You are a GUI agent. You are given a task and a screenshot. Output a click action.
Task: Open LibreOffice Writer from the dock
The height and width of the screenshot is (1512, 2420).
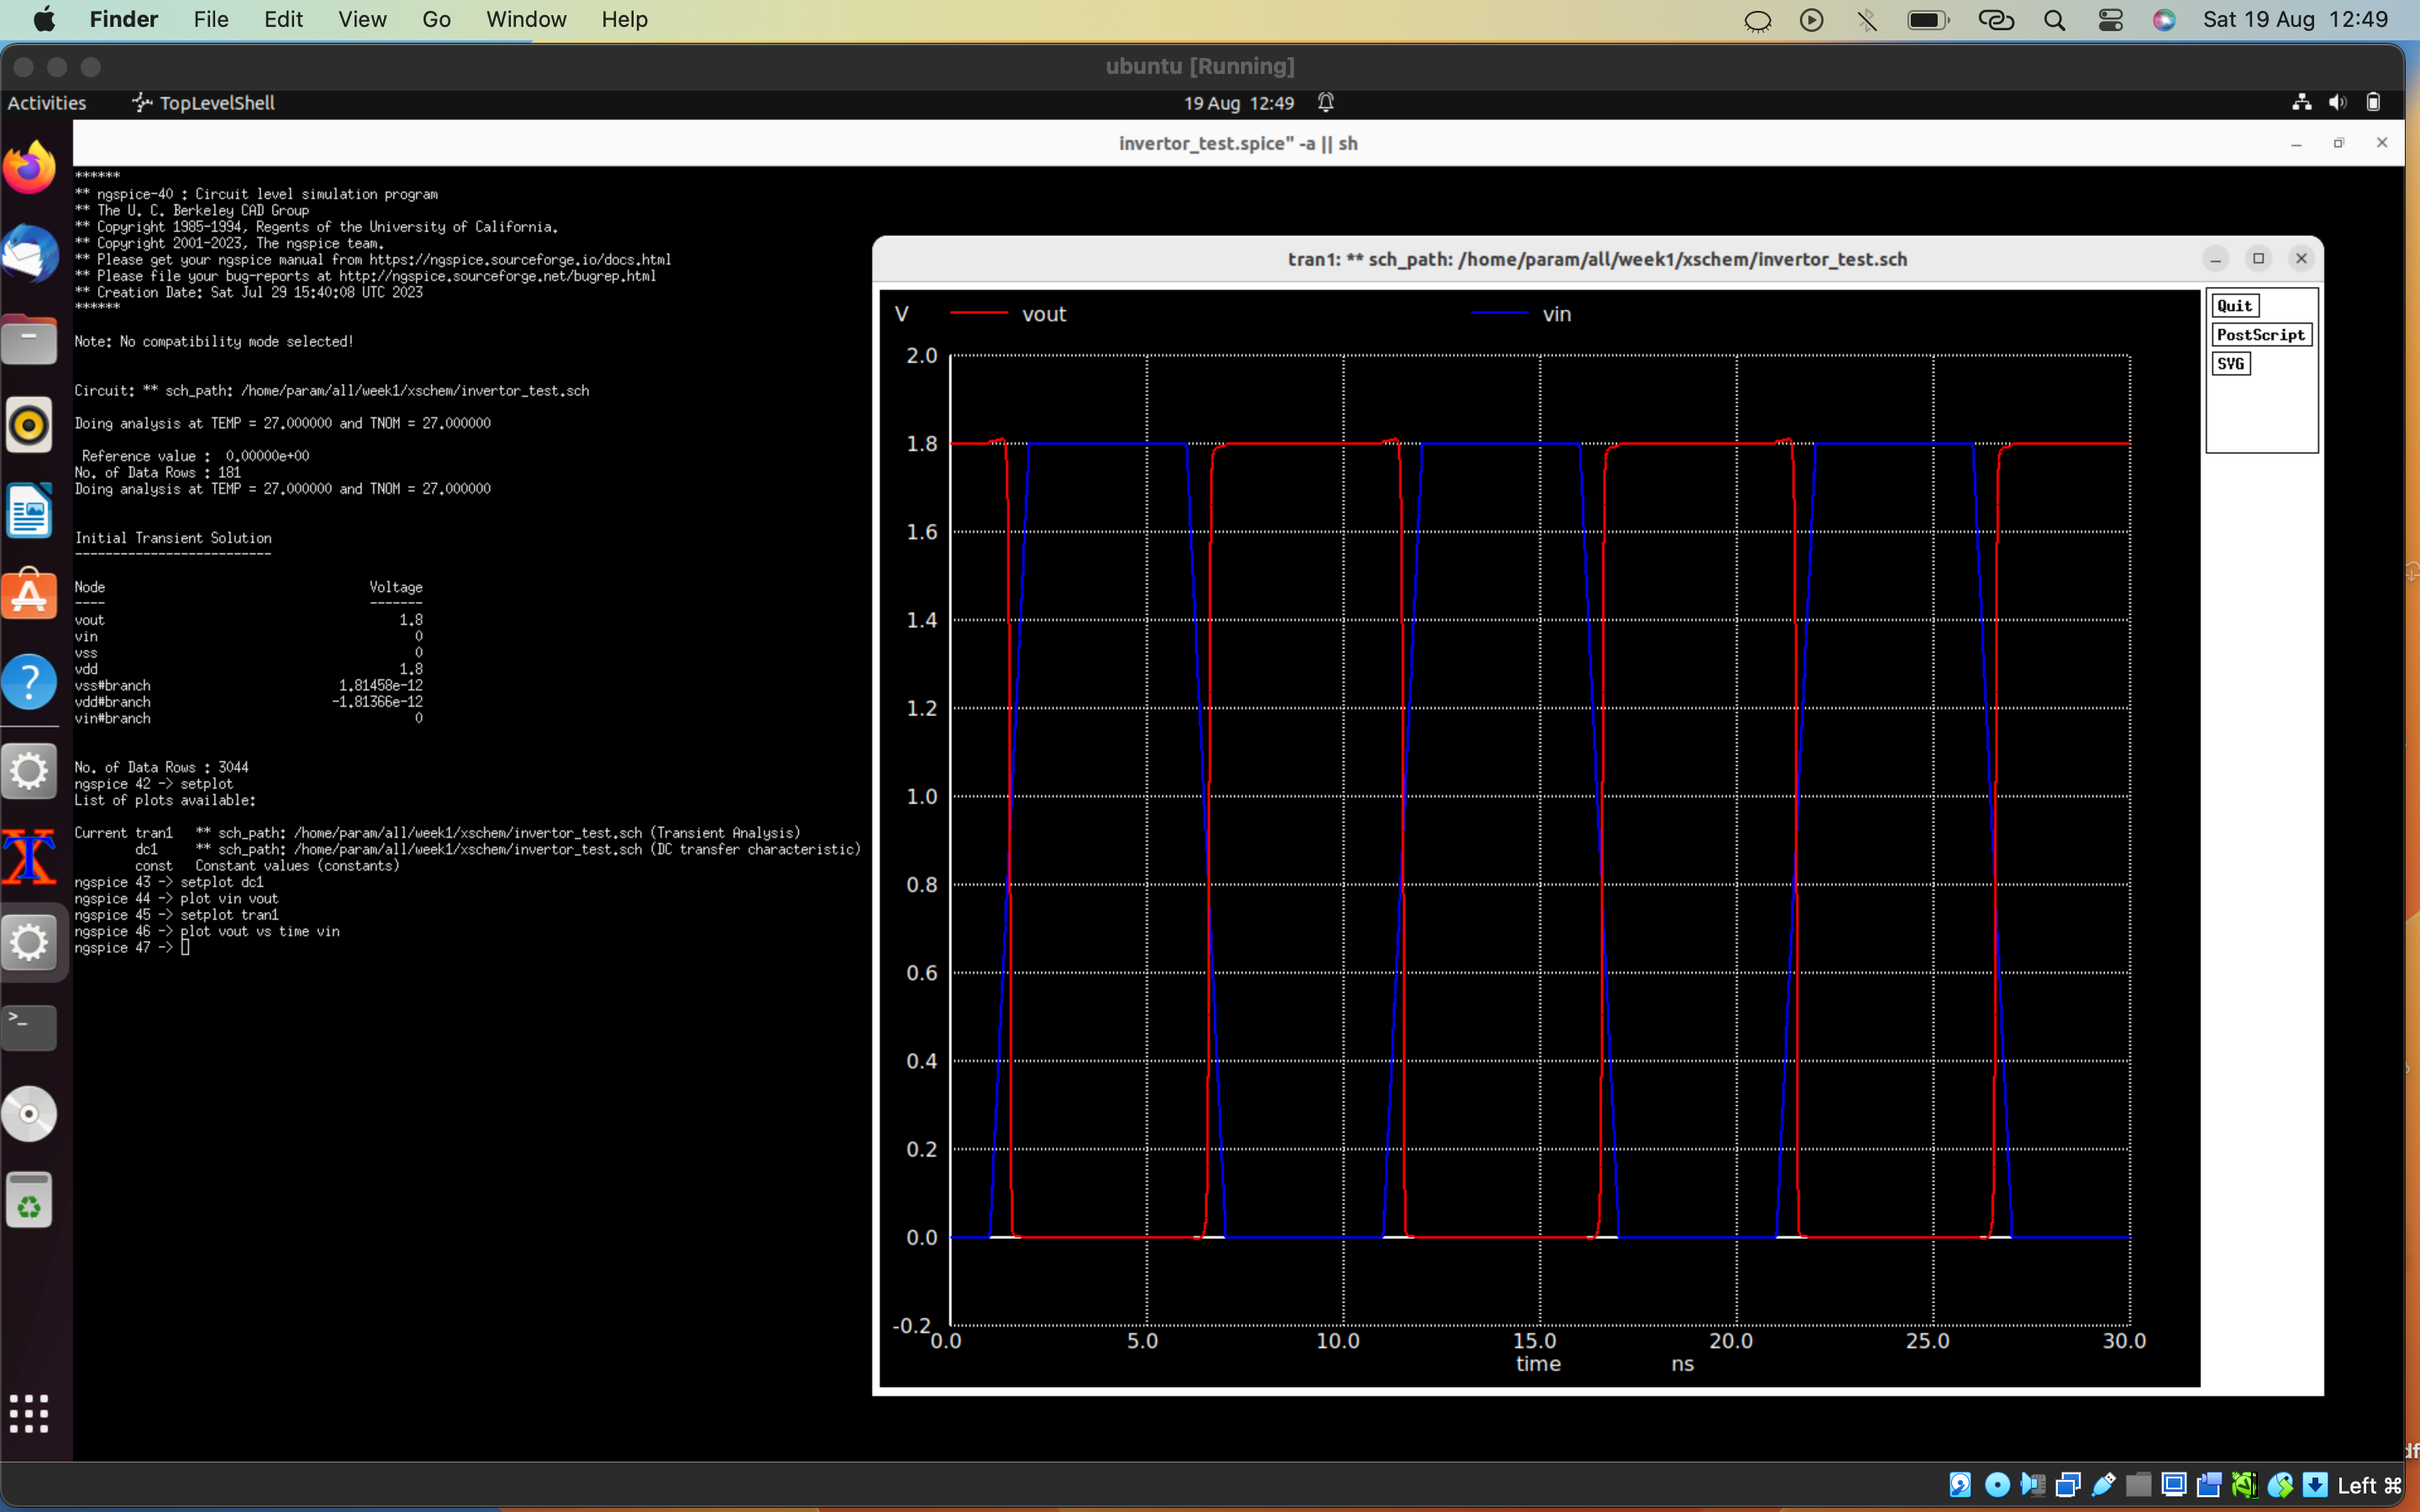(x=30, y=510)
